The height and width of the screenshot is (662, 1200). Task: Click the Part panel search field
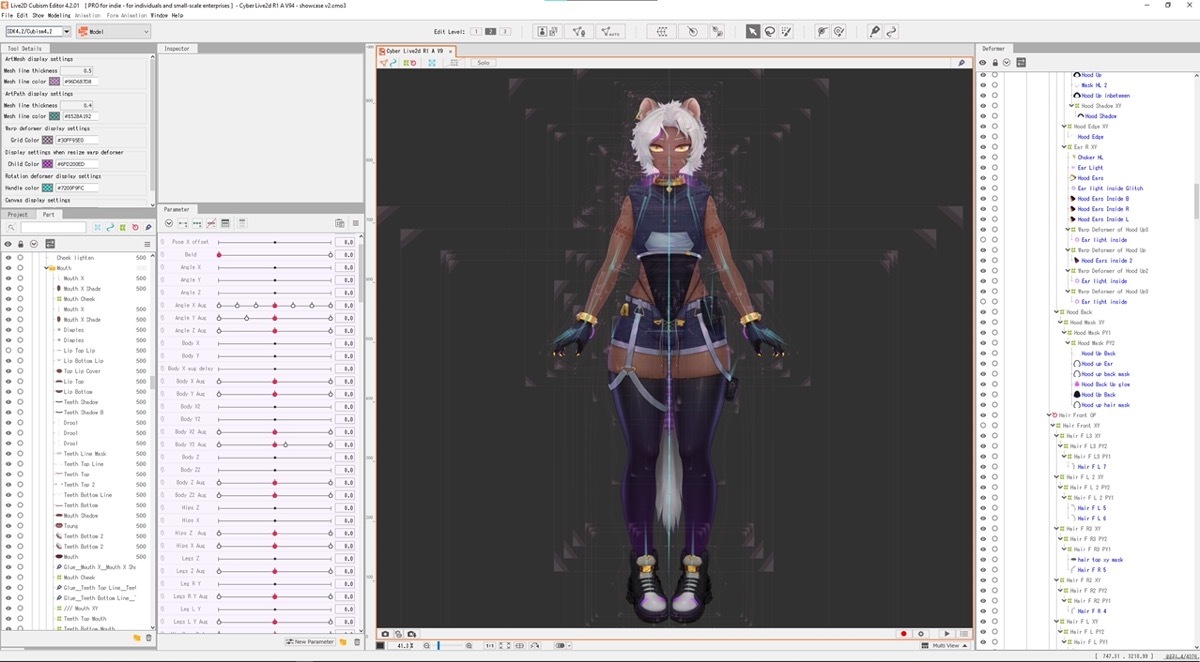pyautogui.click(x=53, y=228)
